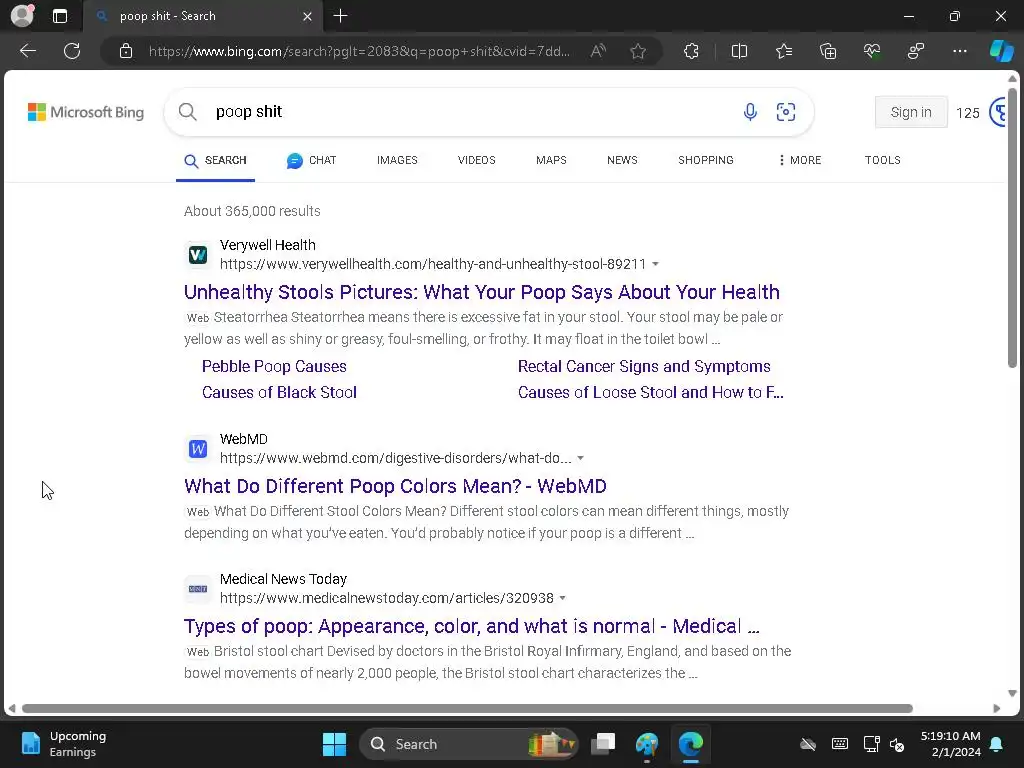
Task: Click the Read aloud icon in address bar
Action: [x=598, y=51]
